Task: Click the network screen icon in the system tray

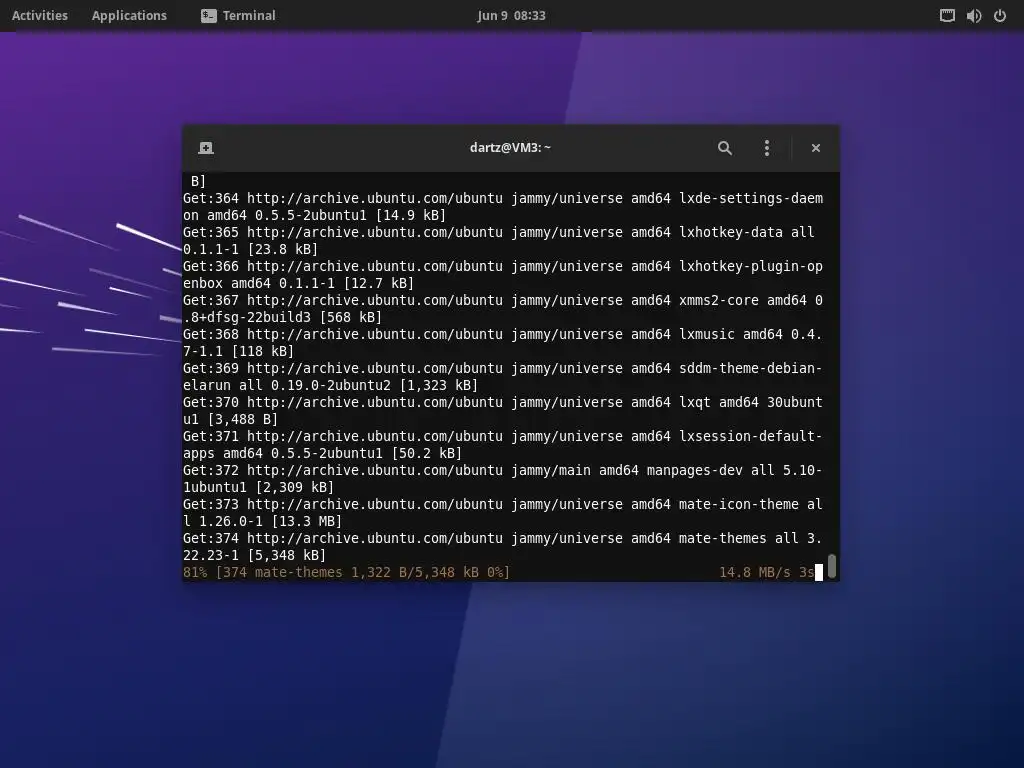Action: click(x=947, y=16)
